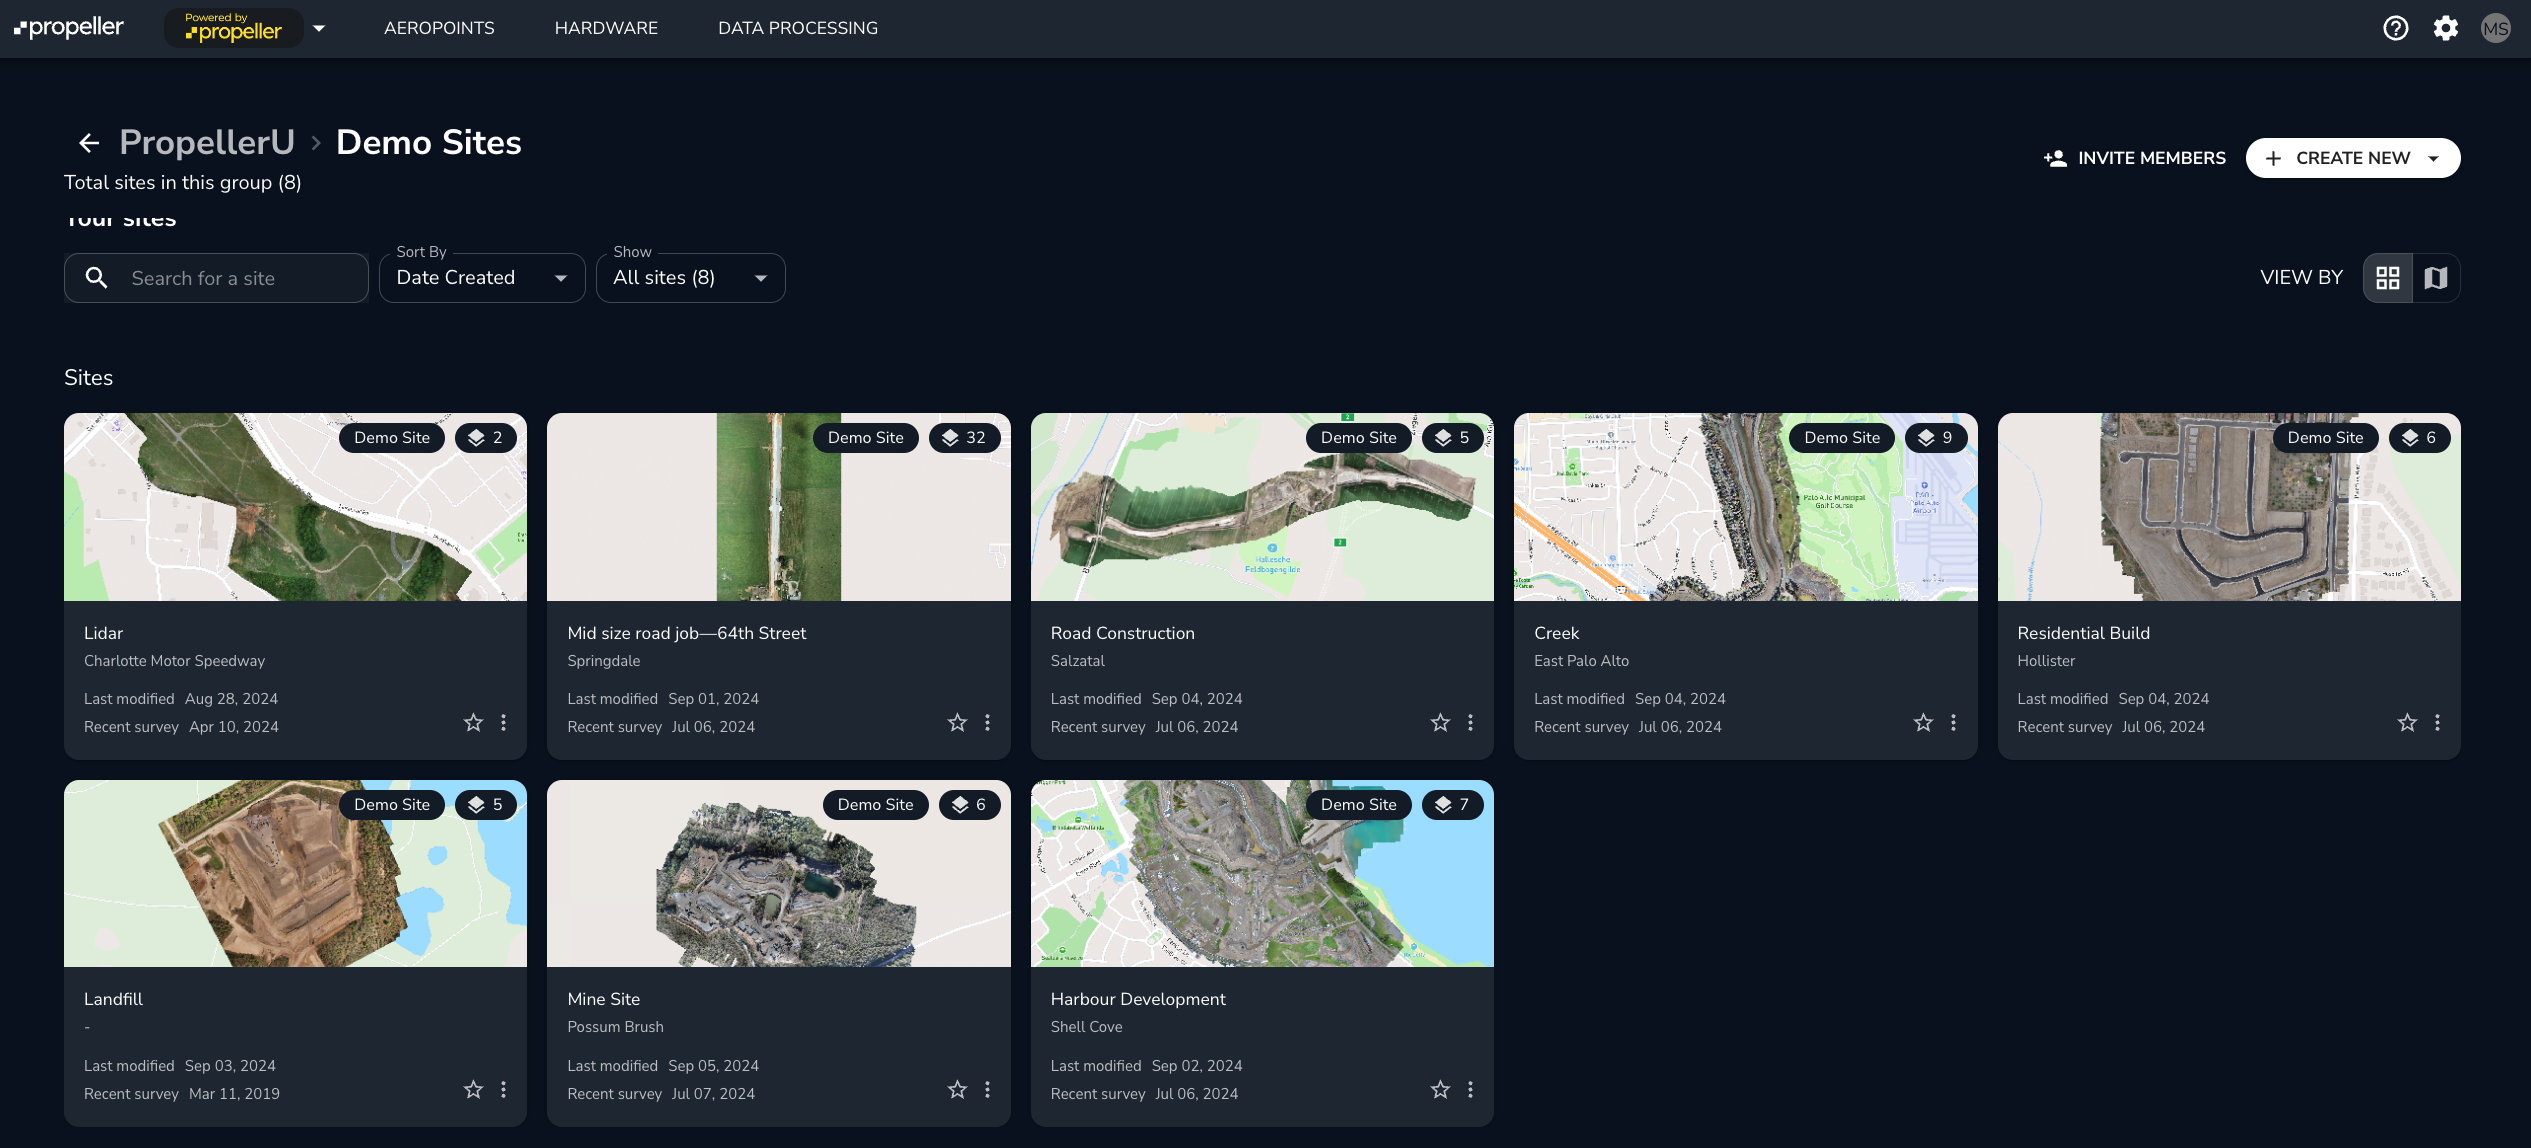Screen dimensions: 2531x1148
Task: Star the Landfill site
Action: (x=473, y=1089)
